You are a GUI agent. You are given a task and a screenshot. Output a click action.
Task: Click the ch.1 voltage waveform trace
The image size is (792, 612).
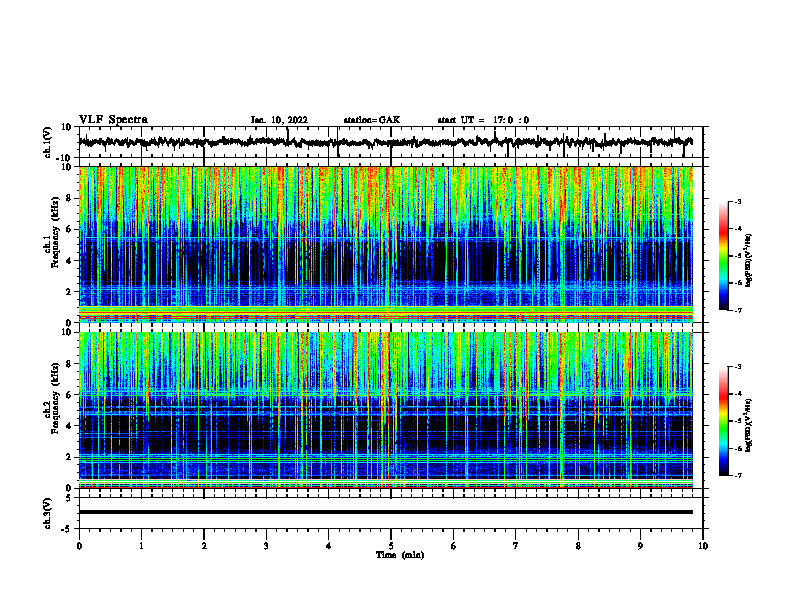385,142
